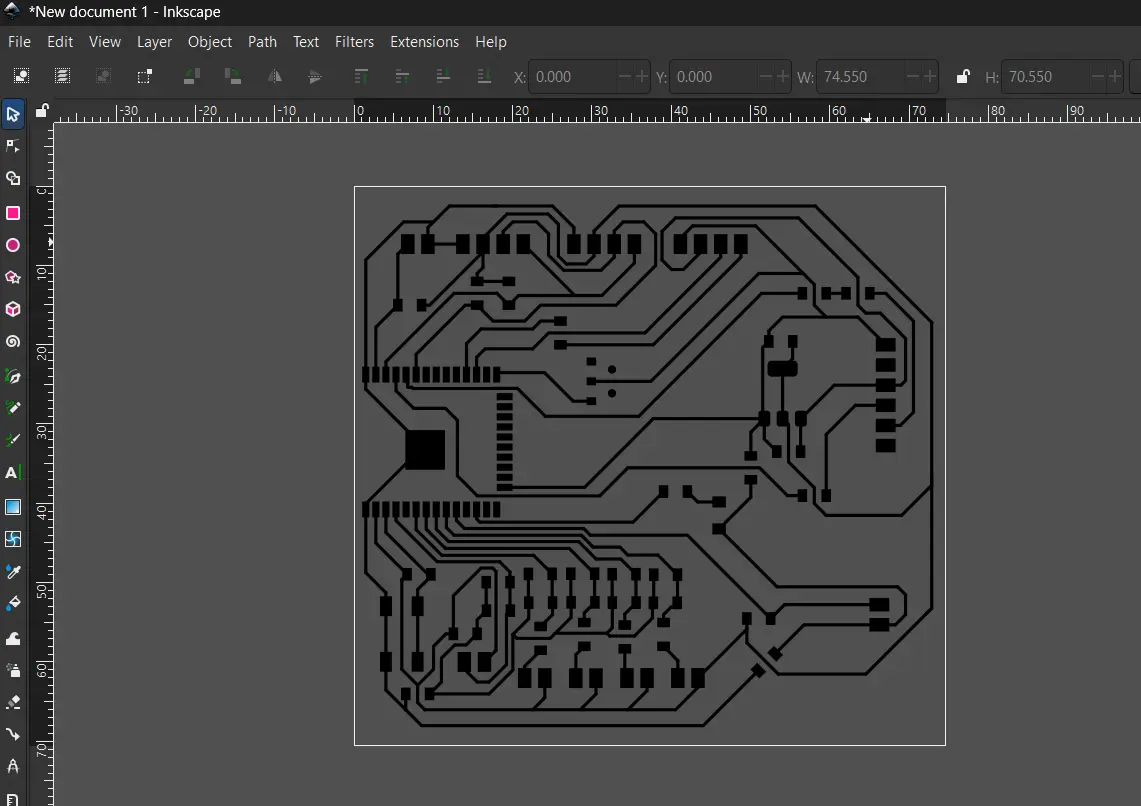
Task: Select the Ellipse/Circle tool
Action: [13, 245]
